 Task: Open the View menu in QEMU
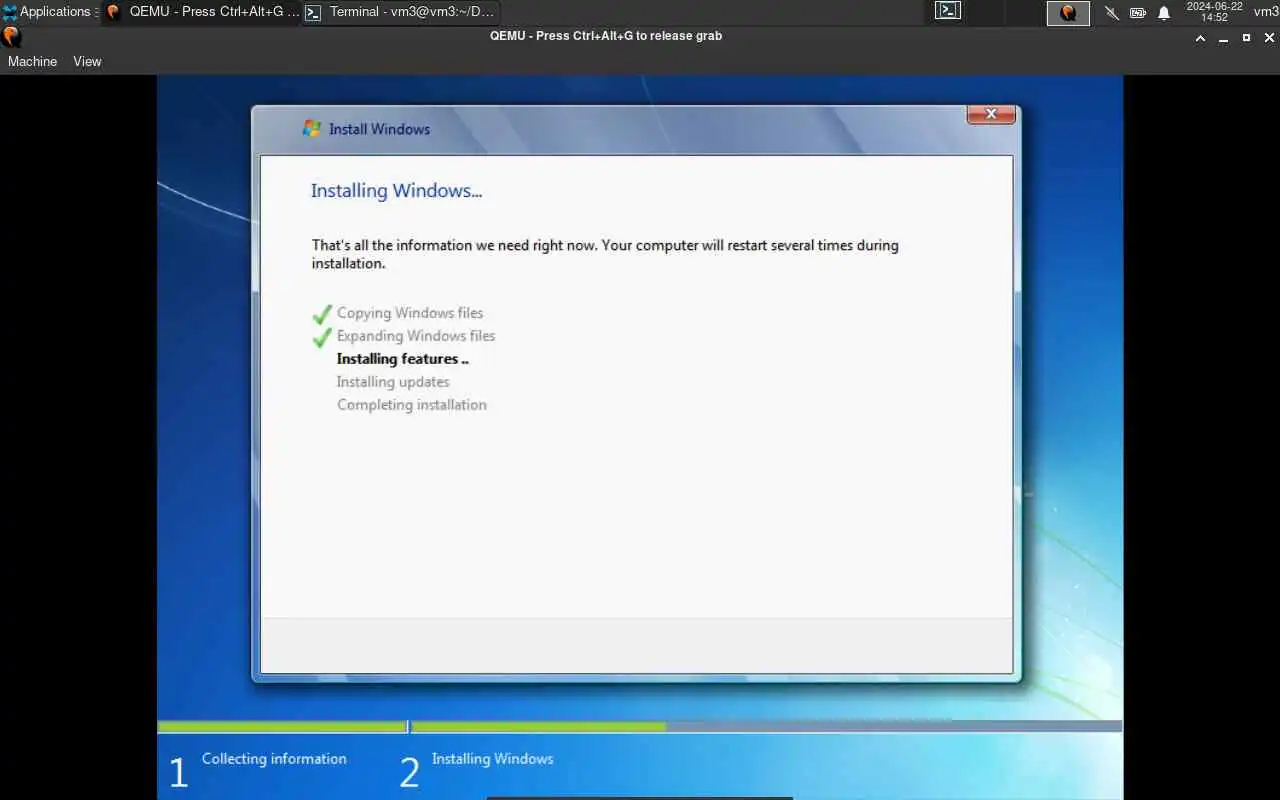[87, 61]
